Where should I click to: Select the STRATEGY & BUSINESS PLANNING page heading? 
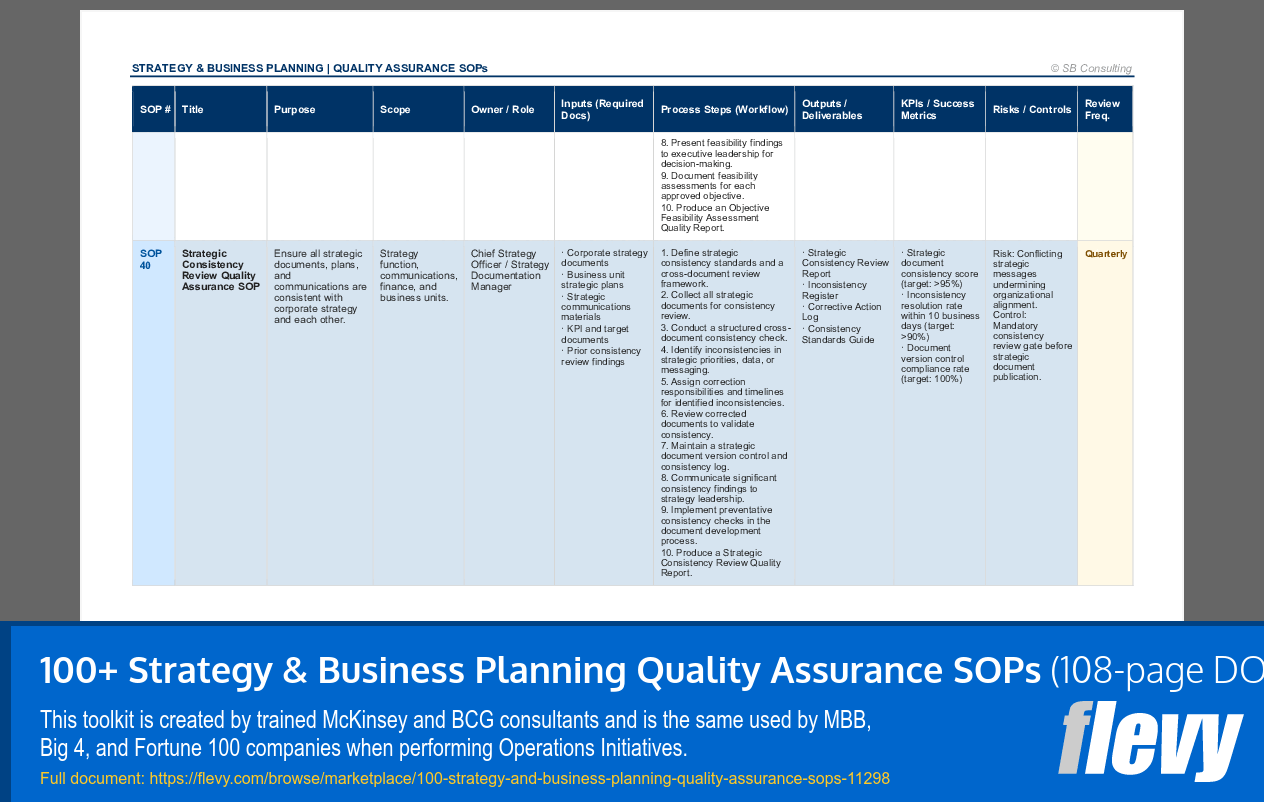[309, 68]
